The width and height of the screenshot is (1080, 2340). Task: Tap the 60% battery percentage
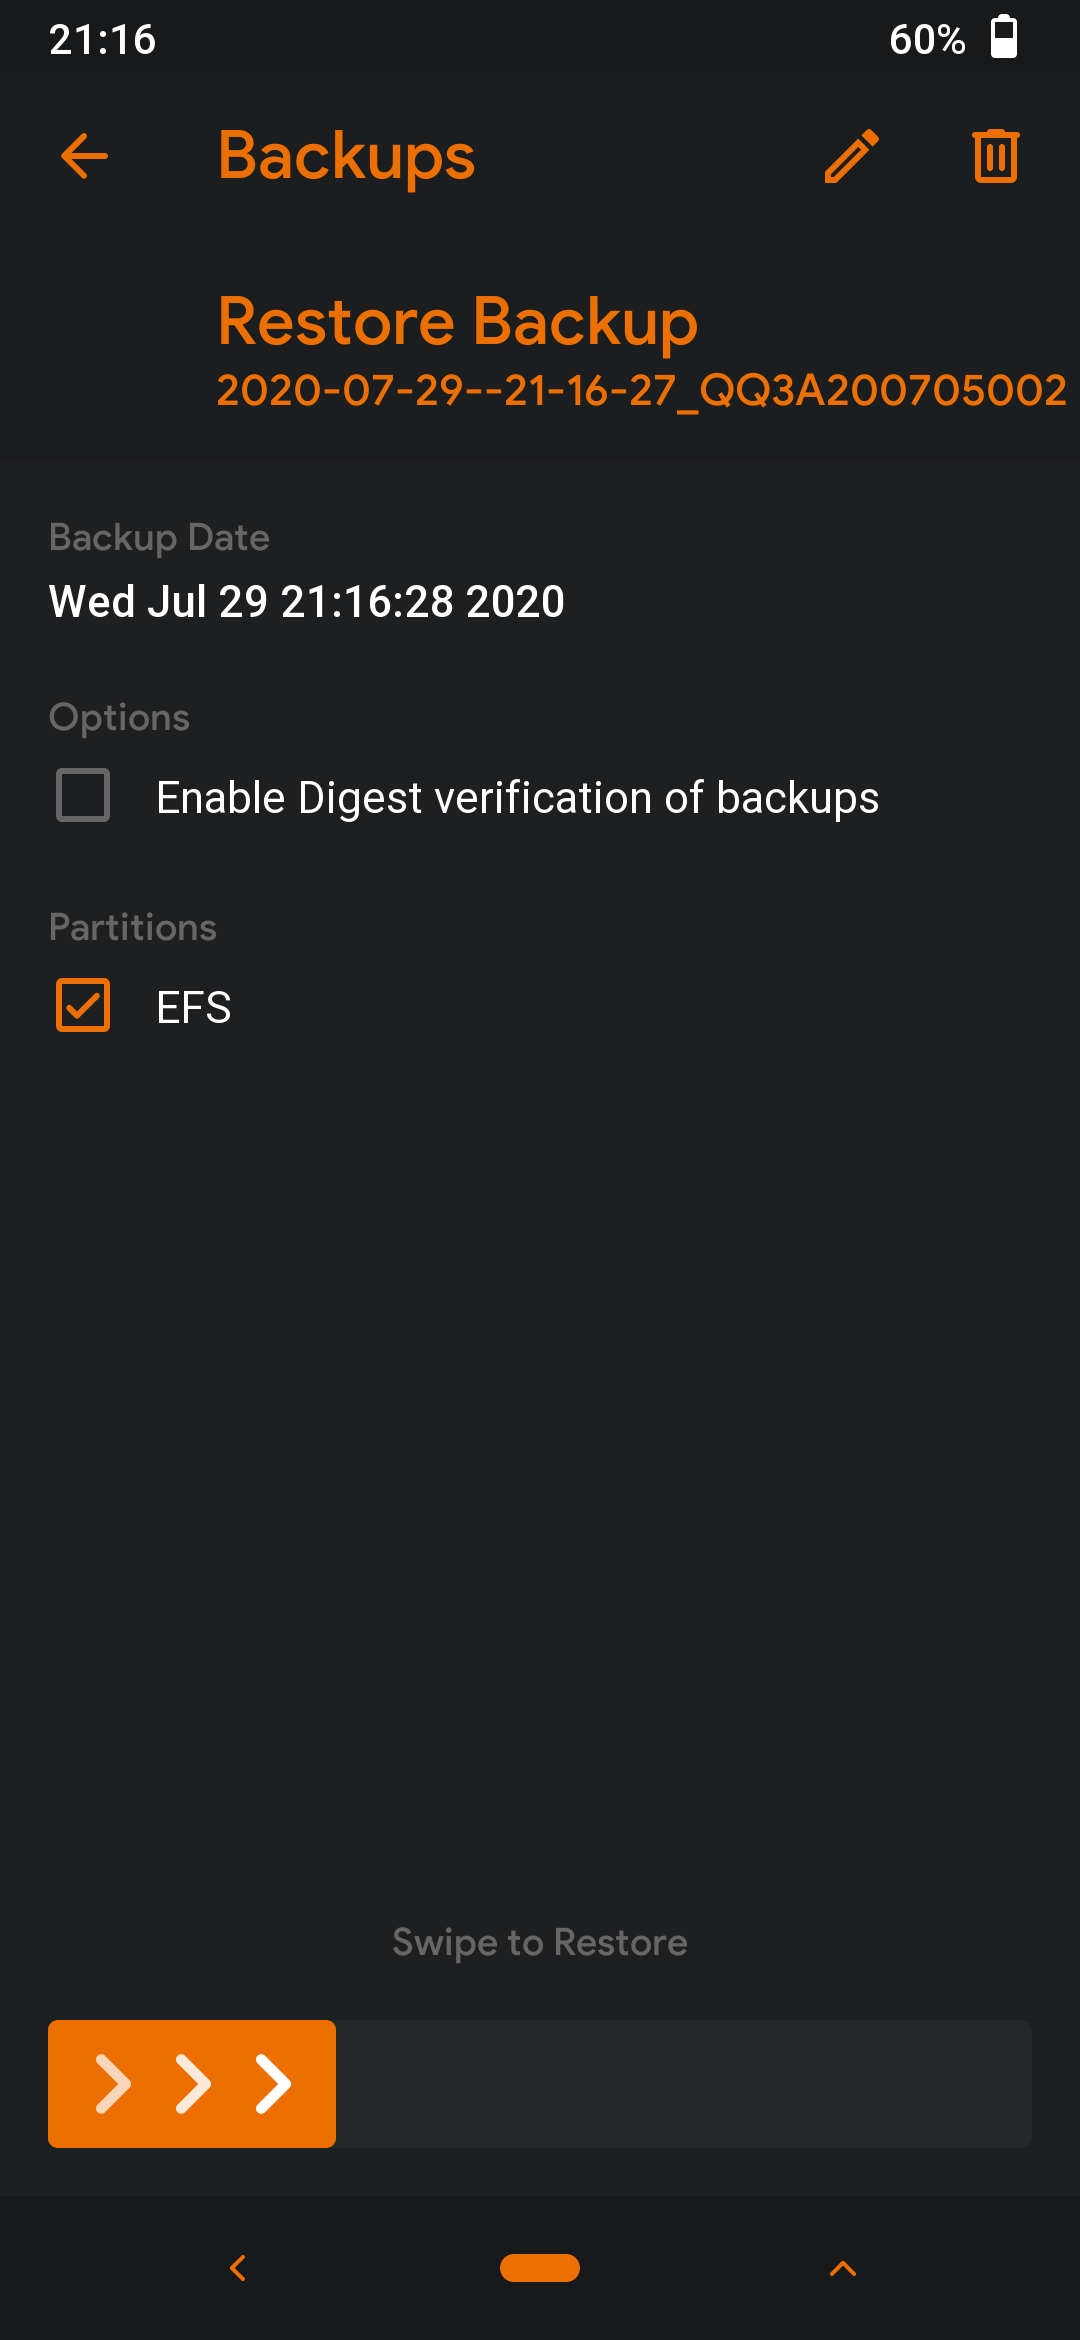927,39
